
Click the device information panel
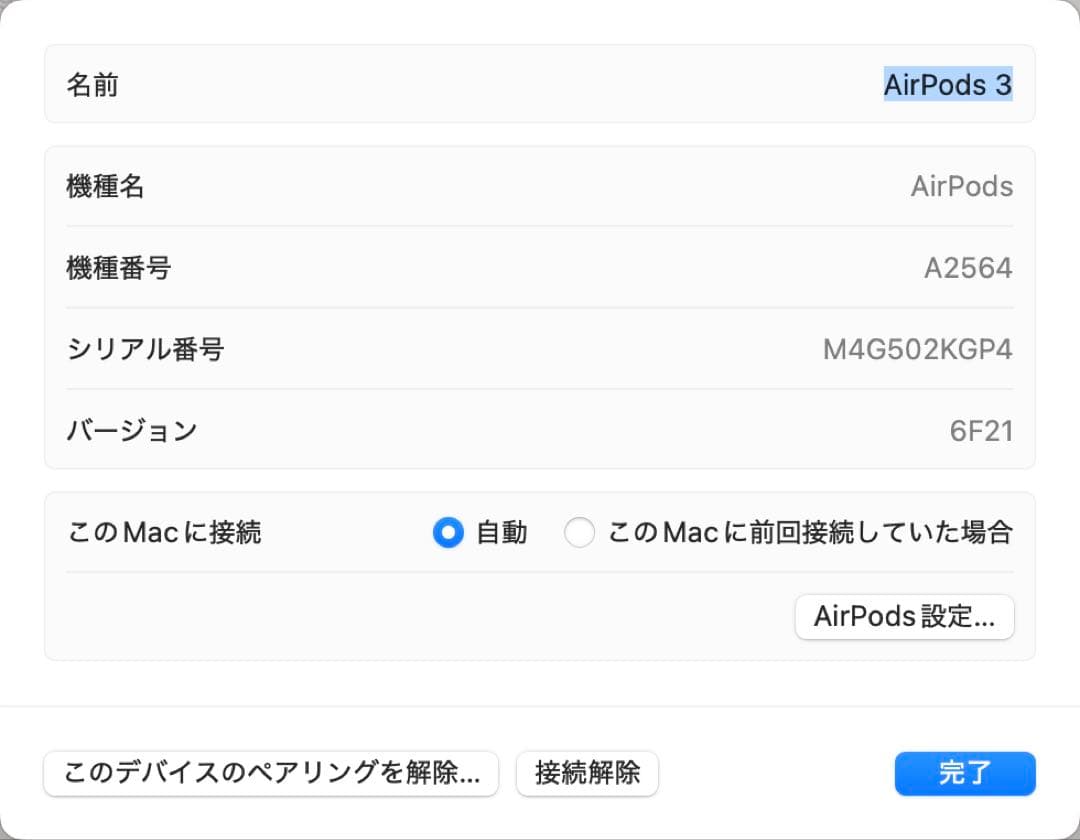click(x=540, y=308)
